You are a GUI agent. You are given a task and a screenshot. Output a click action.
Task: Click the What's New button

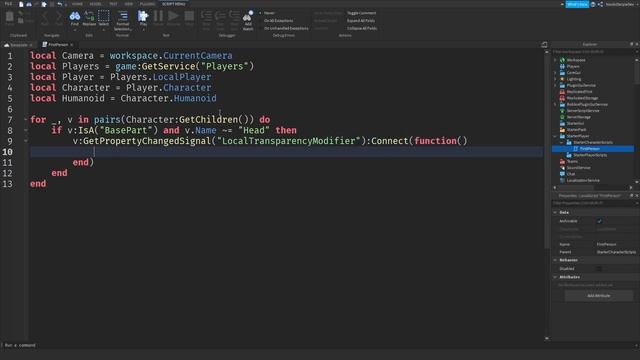[x=577, y=4]
